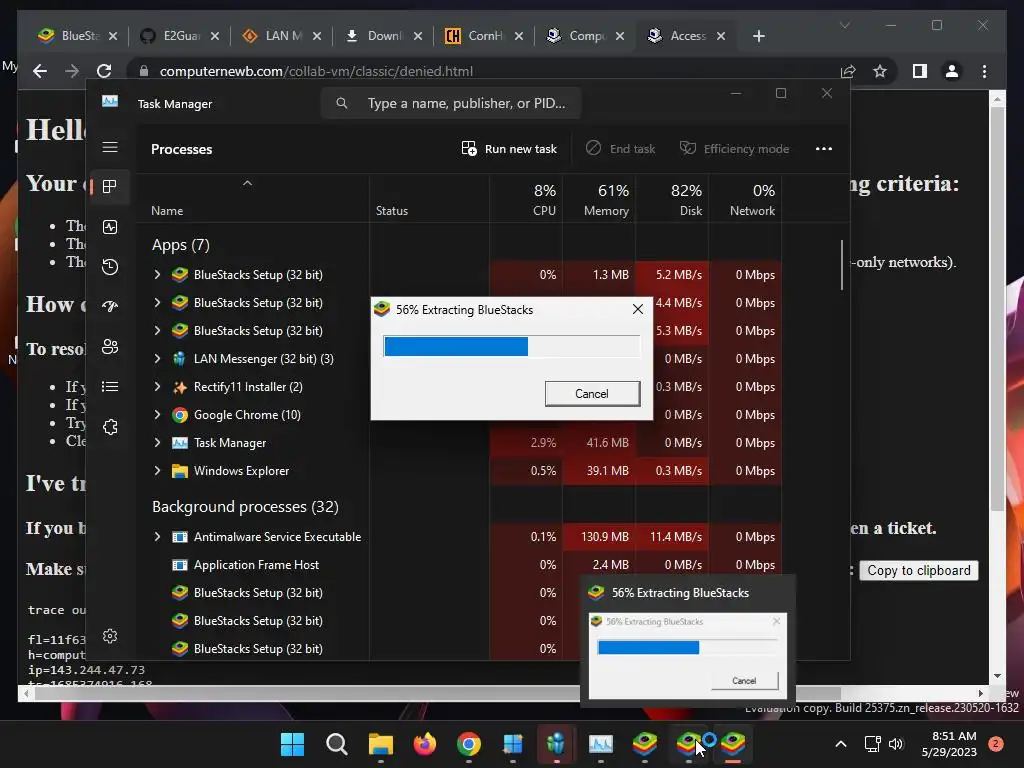
Task: Switch to Google Chrome in taskbar
Action: 469,744
